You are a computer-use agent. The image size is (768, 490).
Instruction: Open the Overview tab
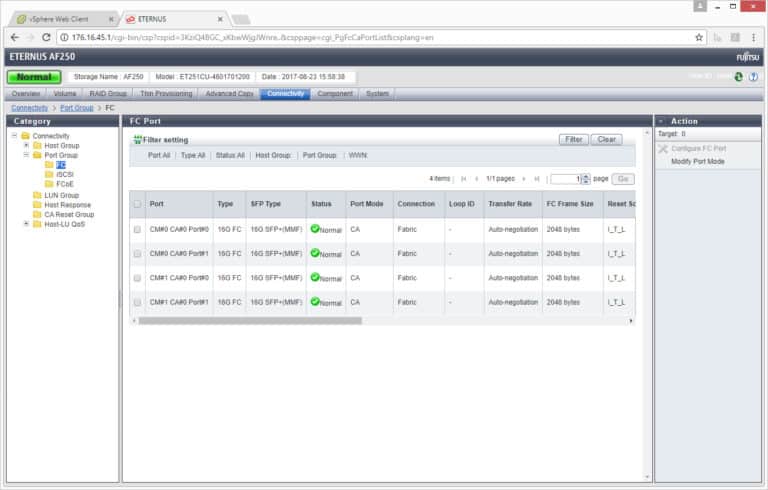26,94
